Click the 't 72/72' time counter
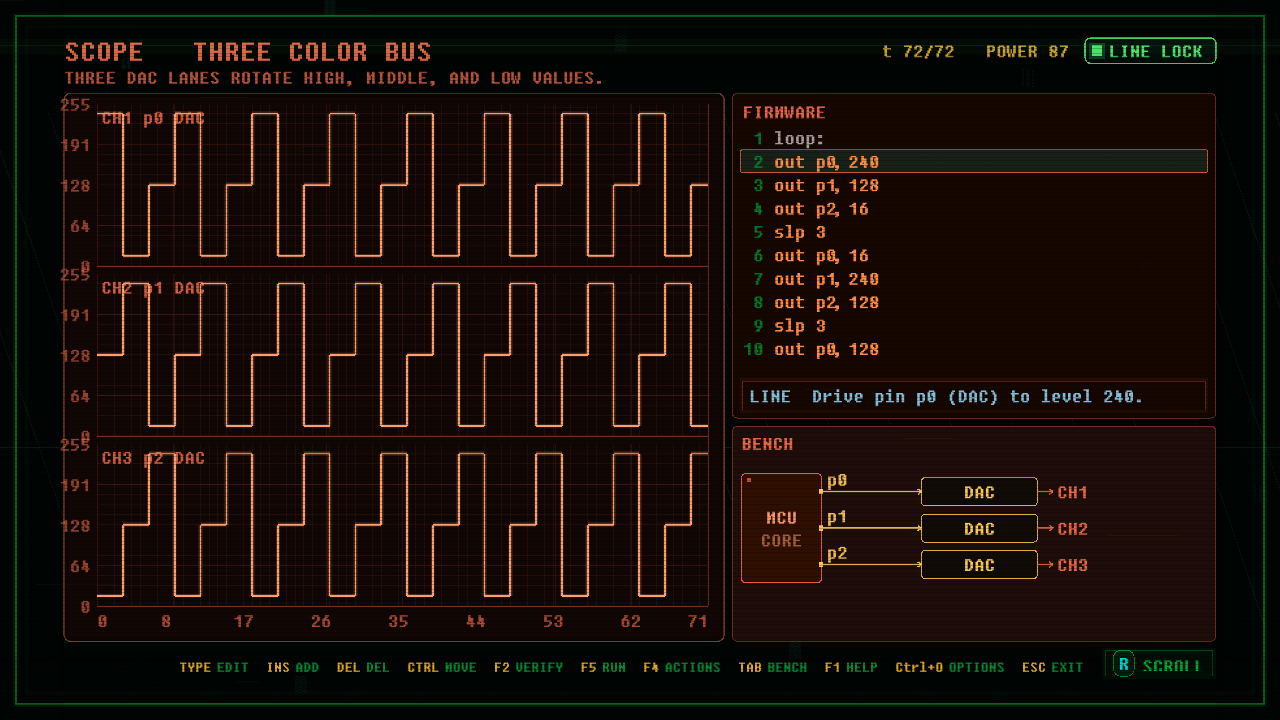 pyautogui.click(x=918, y=51)
